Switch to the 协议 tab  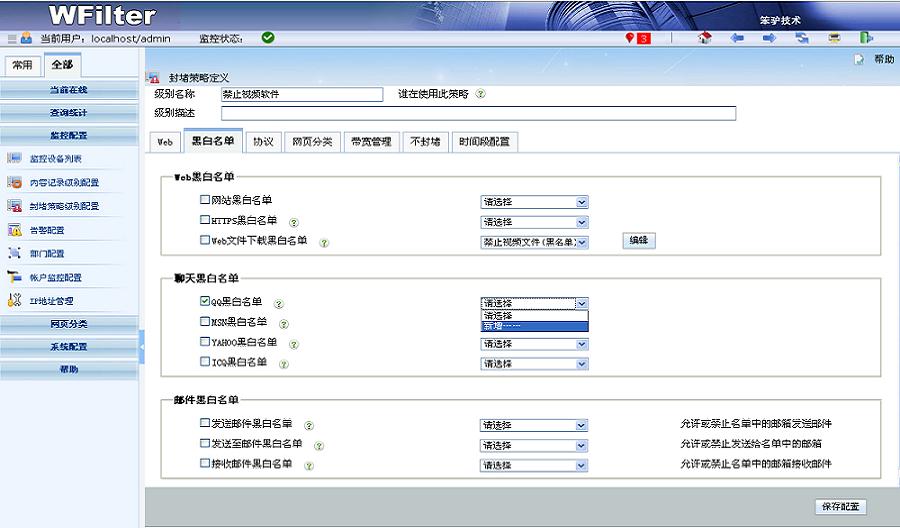tap(263, 142)
